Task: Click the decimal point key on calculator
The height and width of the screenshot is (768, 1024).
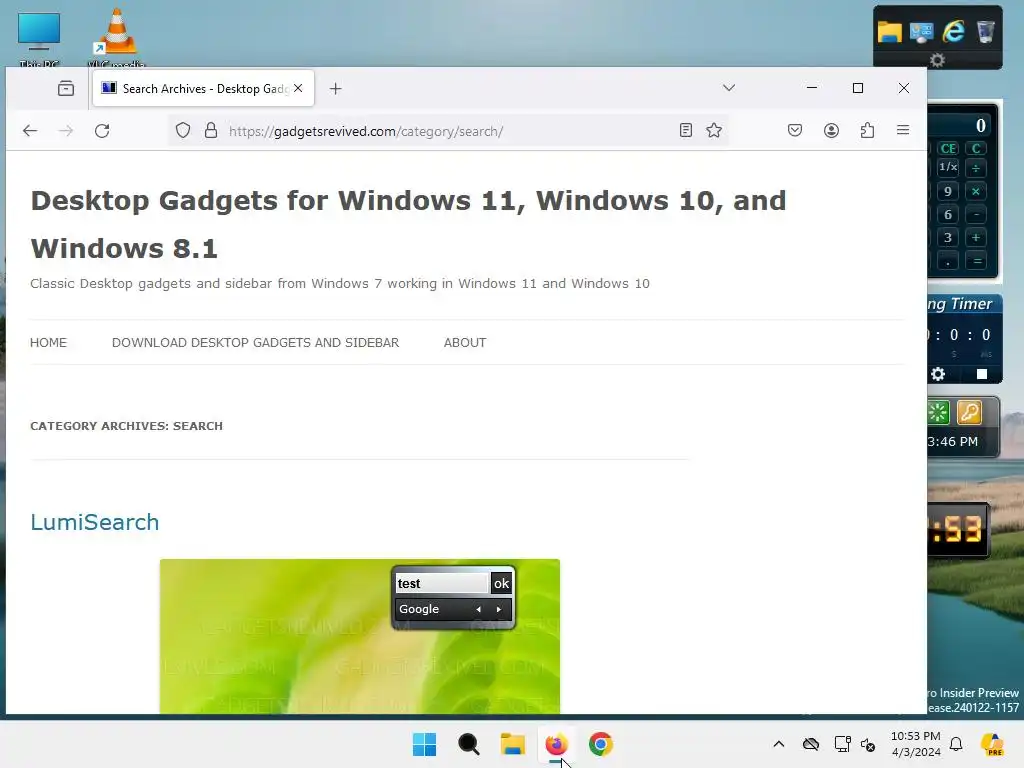Action: pyautogui.click(x=948, y=261)
